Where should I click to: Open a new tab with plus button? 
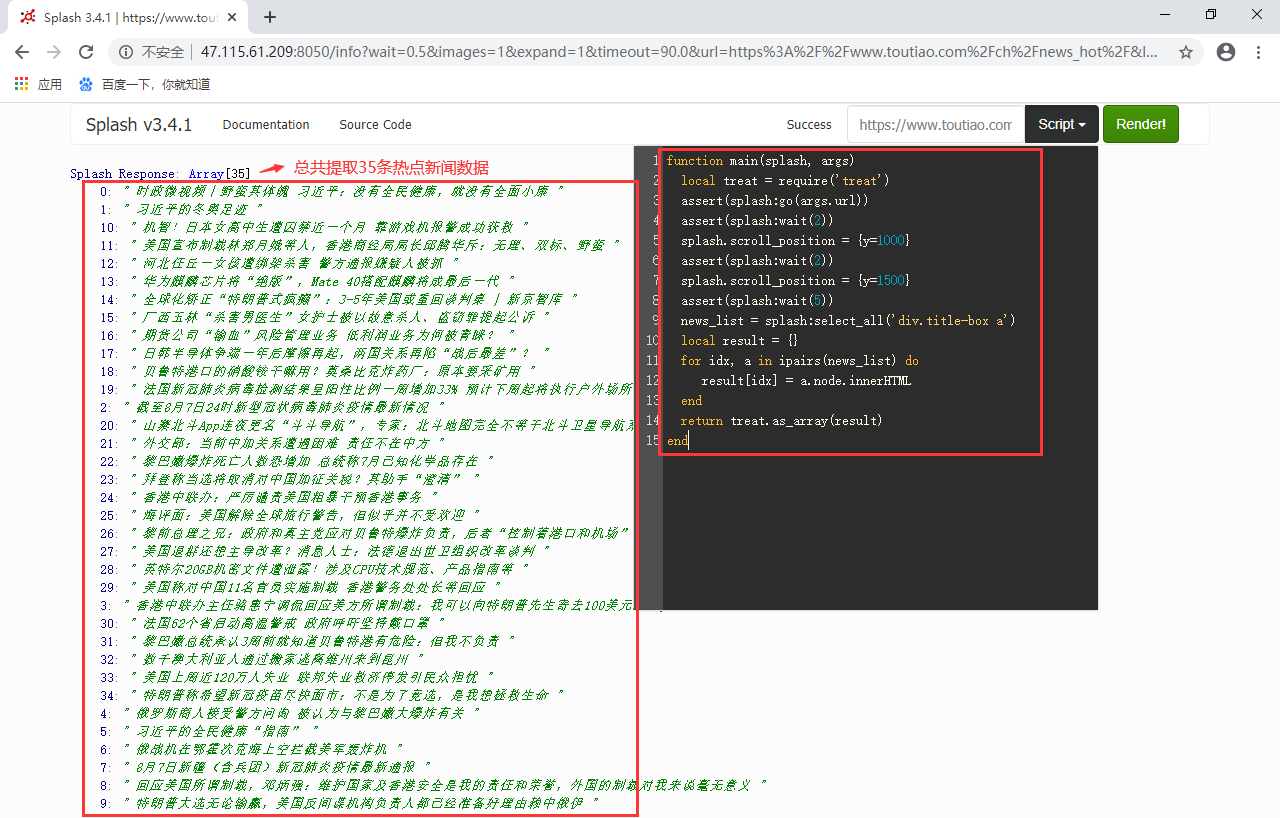coord(269,17)
